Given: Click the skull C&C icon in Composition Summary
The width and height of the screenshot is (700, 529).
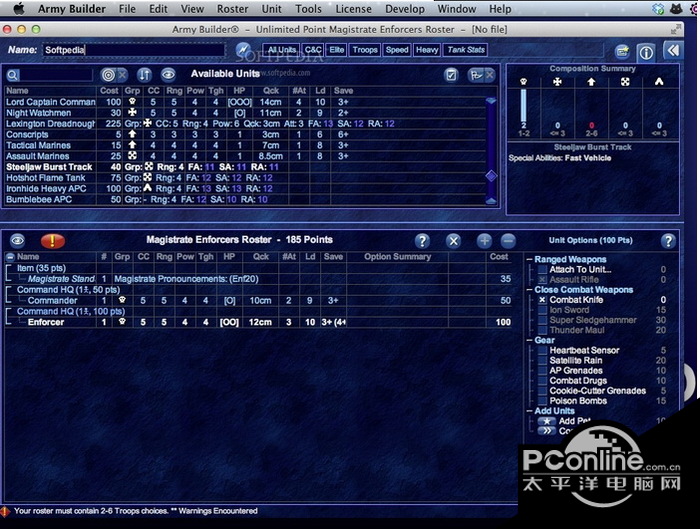Looking at the screenshot, I should (x=523, y=82).
